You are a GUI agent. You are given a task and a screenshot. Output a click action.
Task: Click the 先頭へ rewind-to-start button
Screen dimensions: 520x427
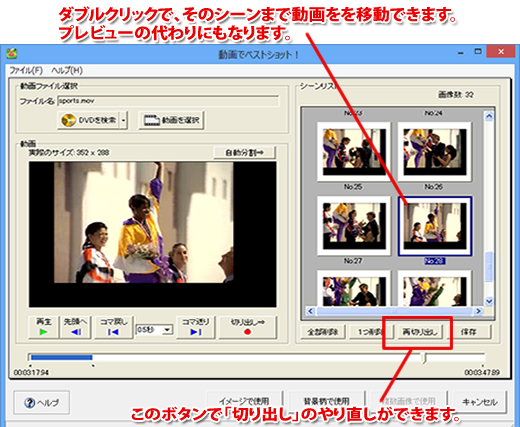click(x=76, y=327)
